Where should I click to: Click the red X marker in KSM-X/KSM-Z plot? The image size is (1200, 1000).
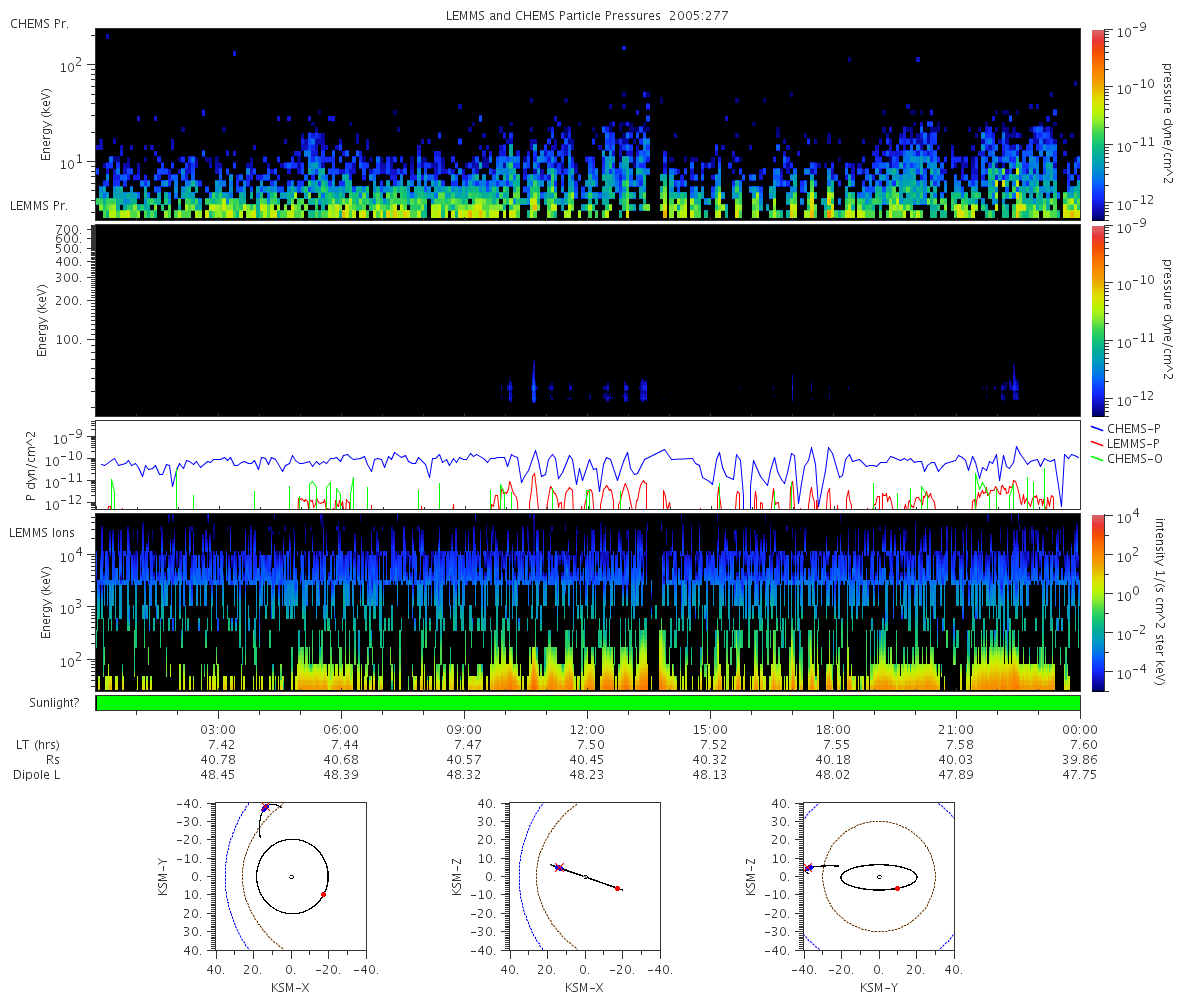click(x=561, y=867)
